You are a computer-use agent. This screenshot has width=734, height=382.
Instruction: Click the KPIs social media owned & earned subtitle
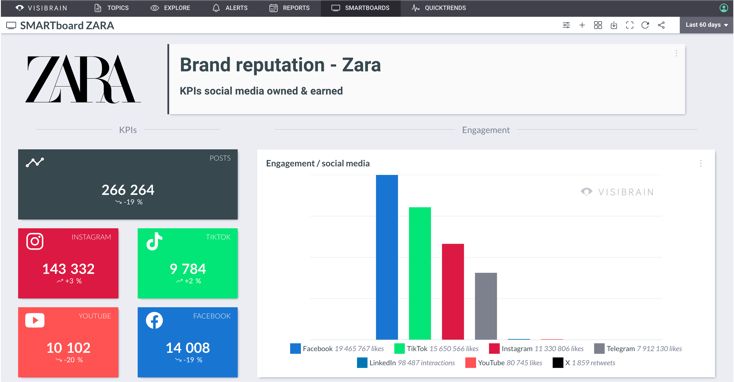(261, 91)
